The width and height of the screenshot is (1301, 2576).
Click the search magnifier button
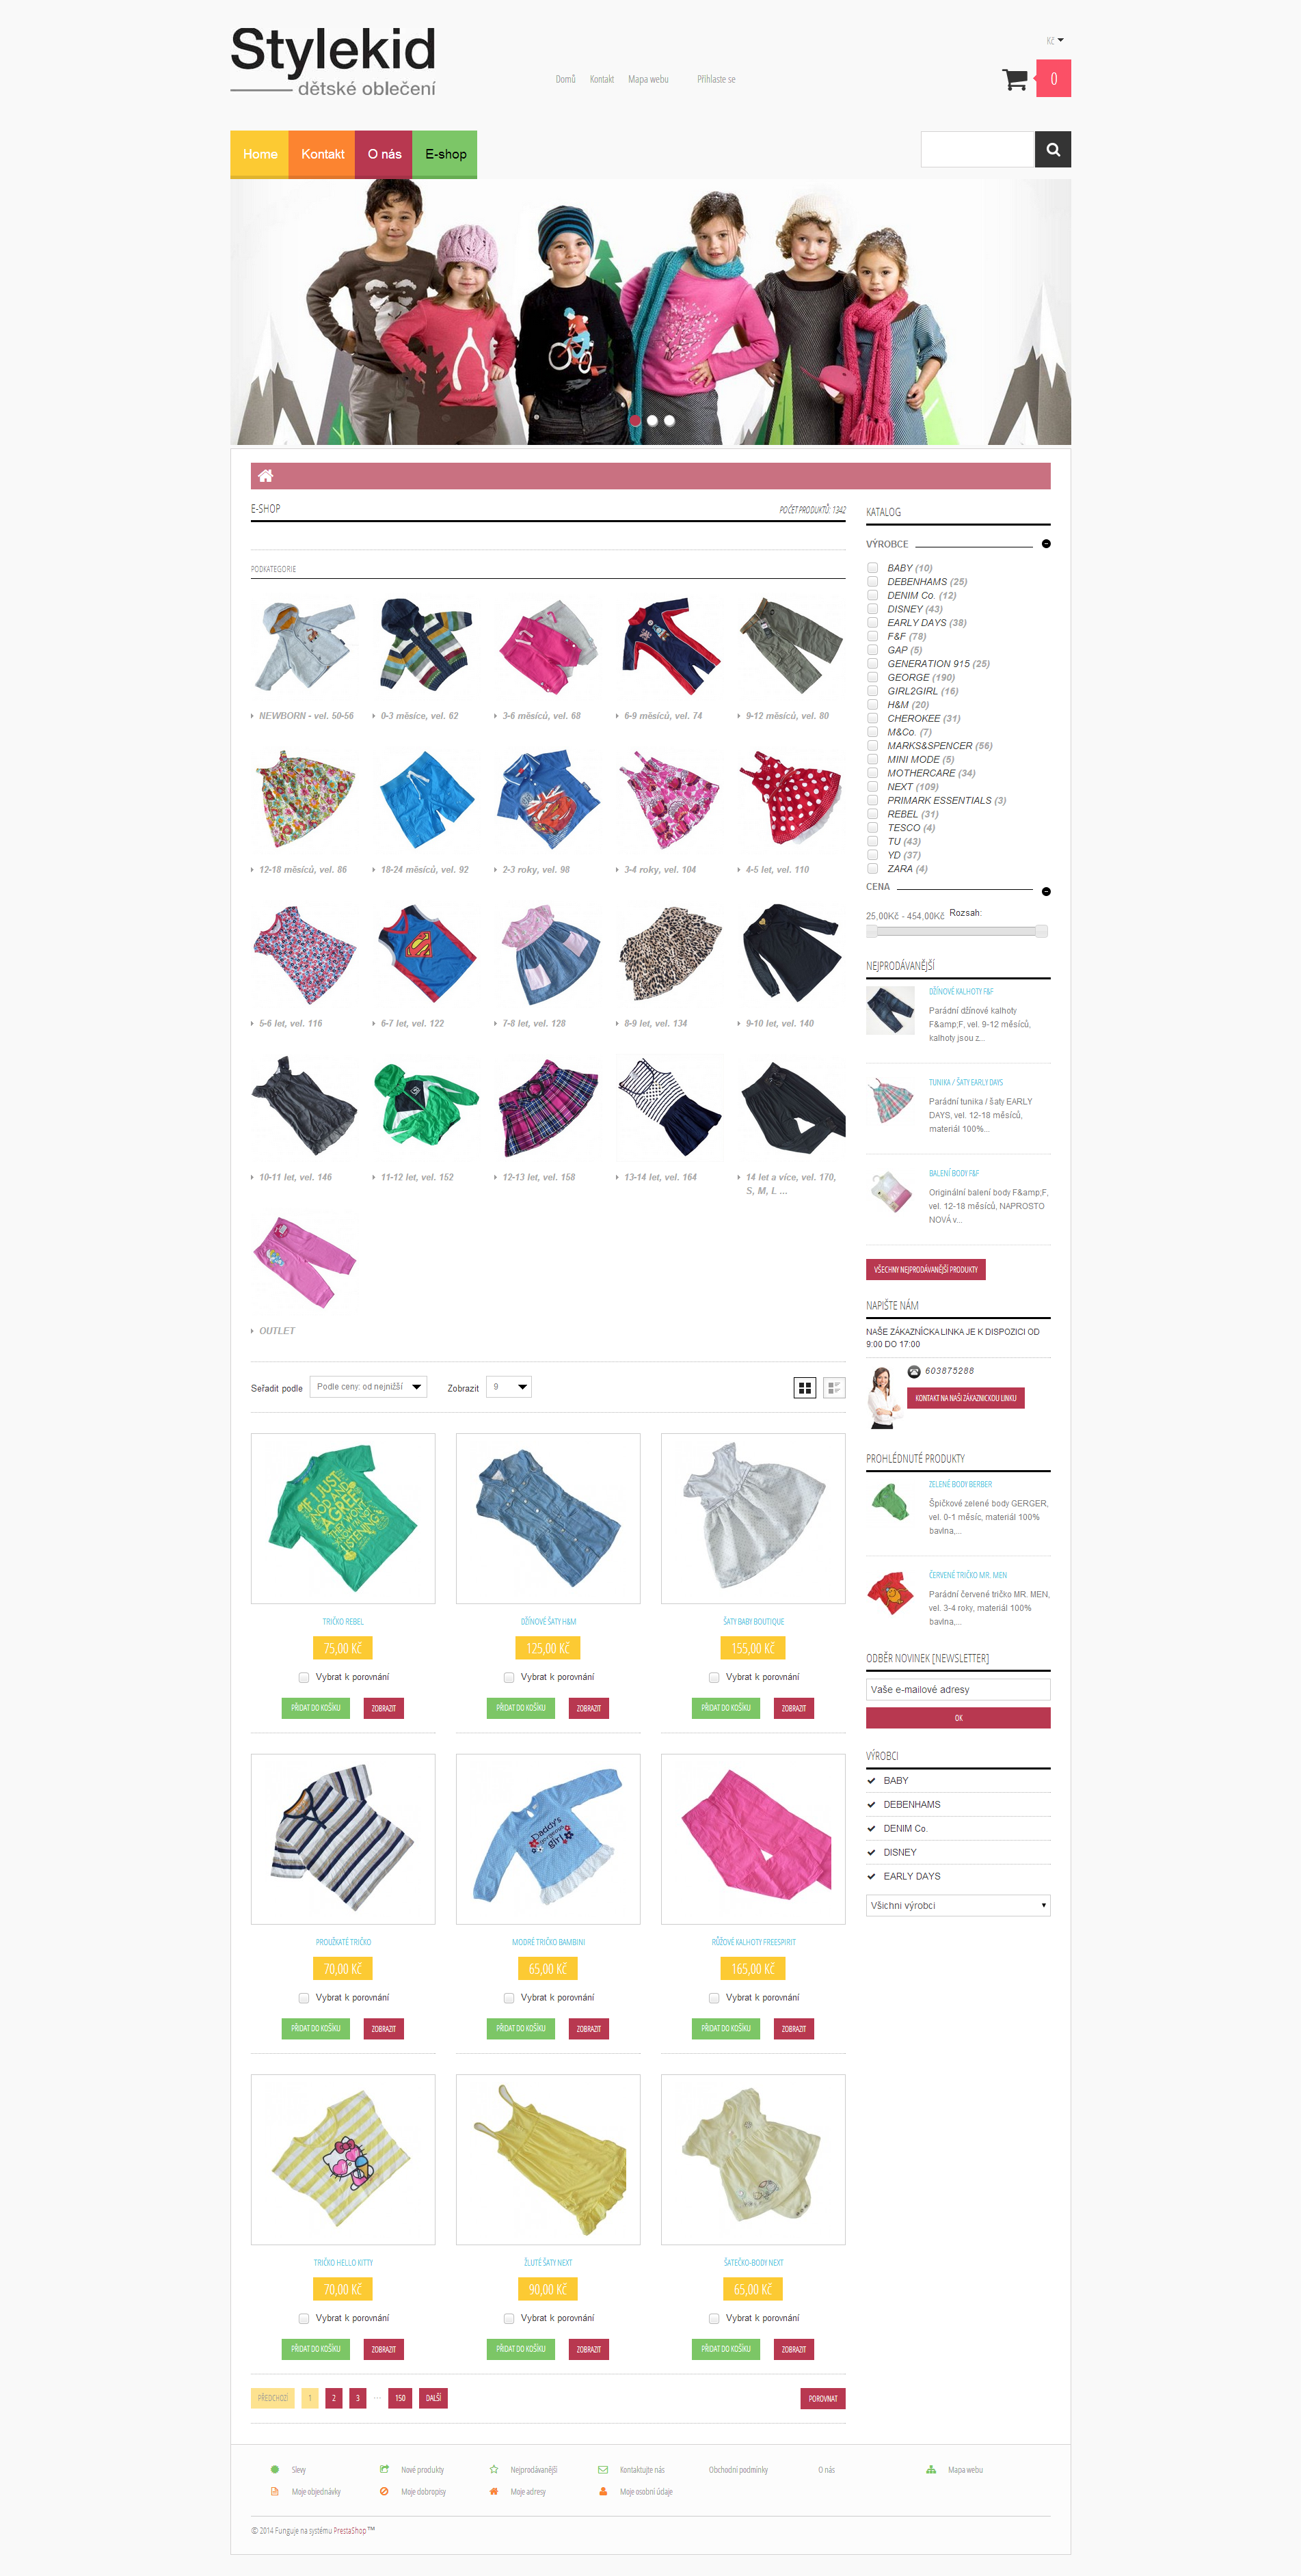(x=1052, y=150)
